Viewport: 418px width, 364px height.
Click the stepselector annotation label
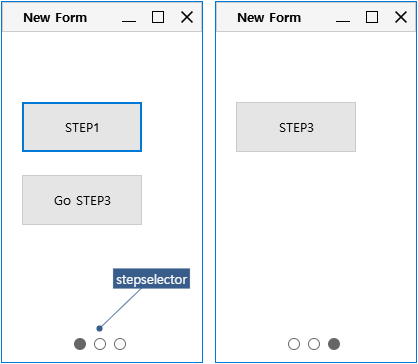[x=151, y=279]
